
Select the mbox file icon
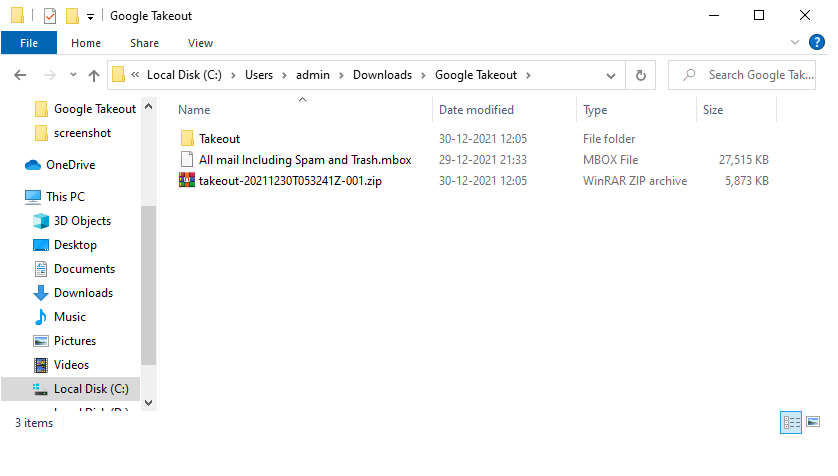point(187,159)
